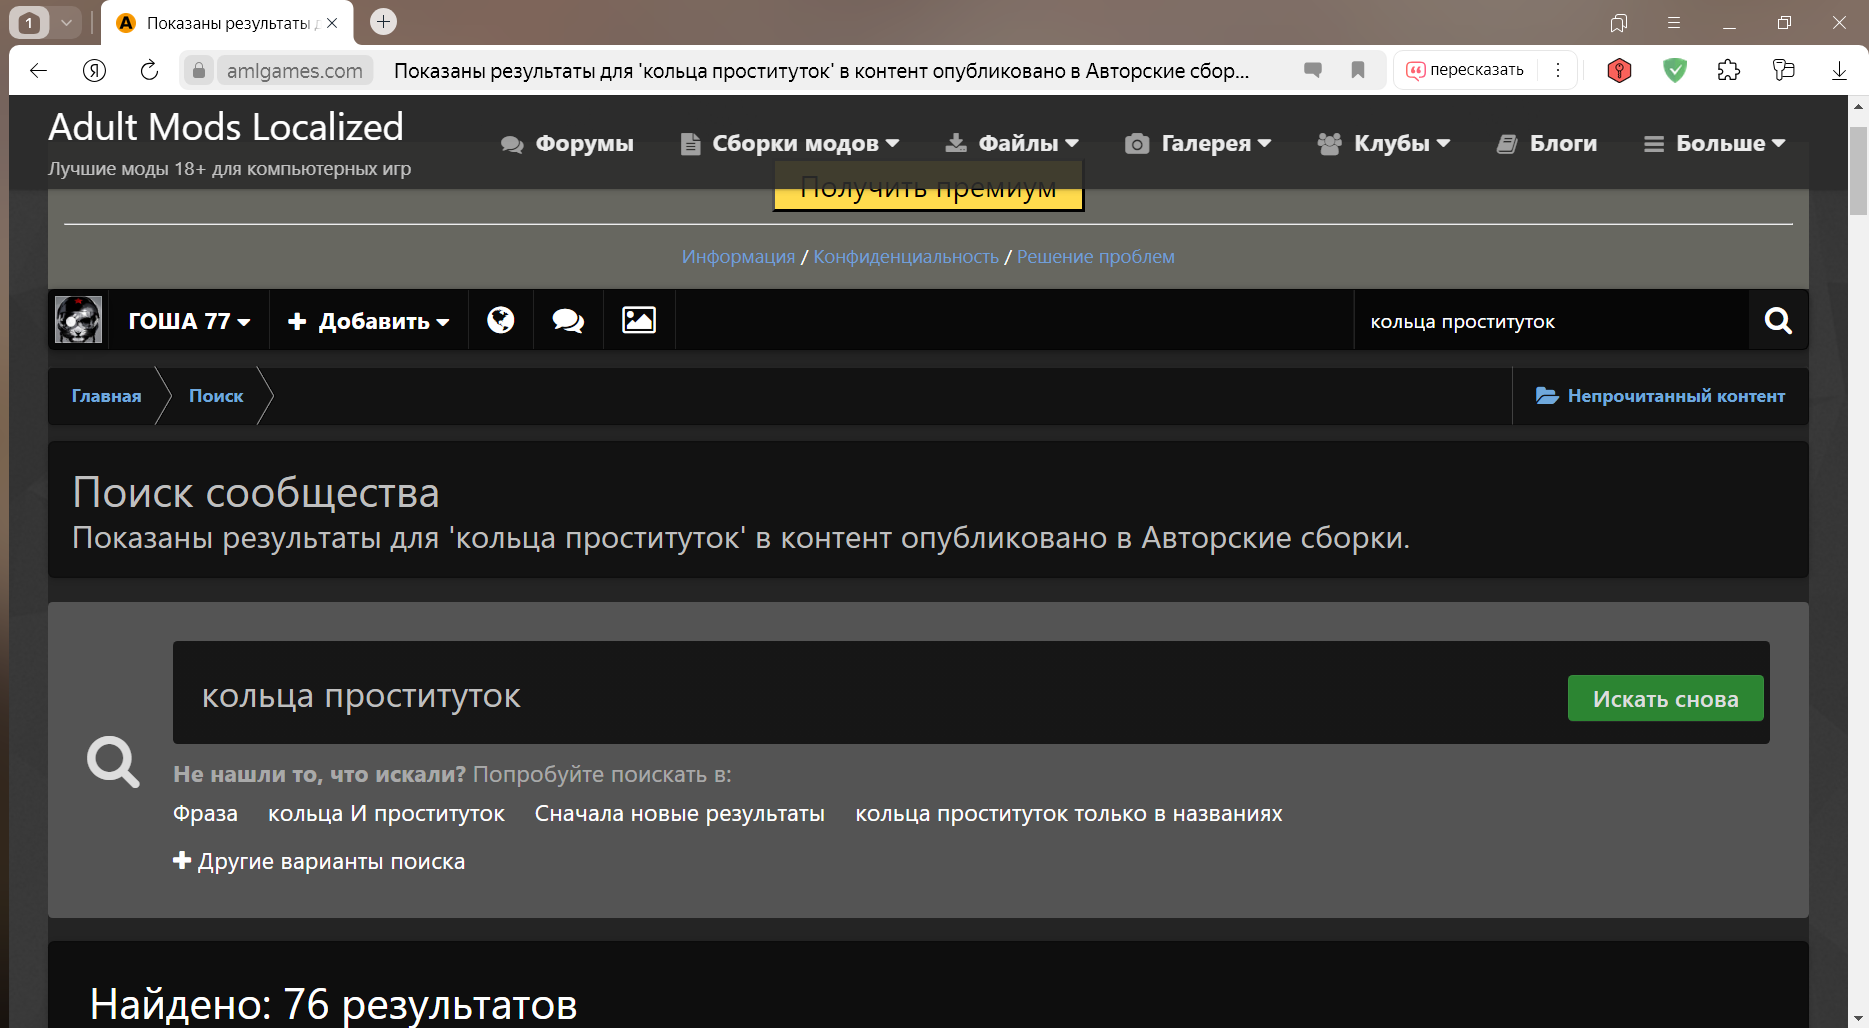Click the gallery image icon in user bar
1869x1028 pixels.
click(x=639, y=320)
